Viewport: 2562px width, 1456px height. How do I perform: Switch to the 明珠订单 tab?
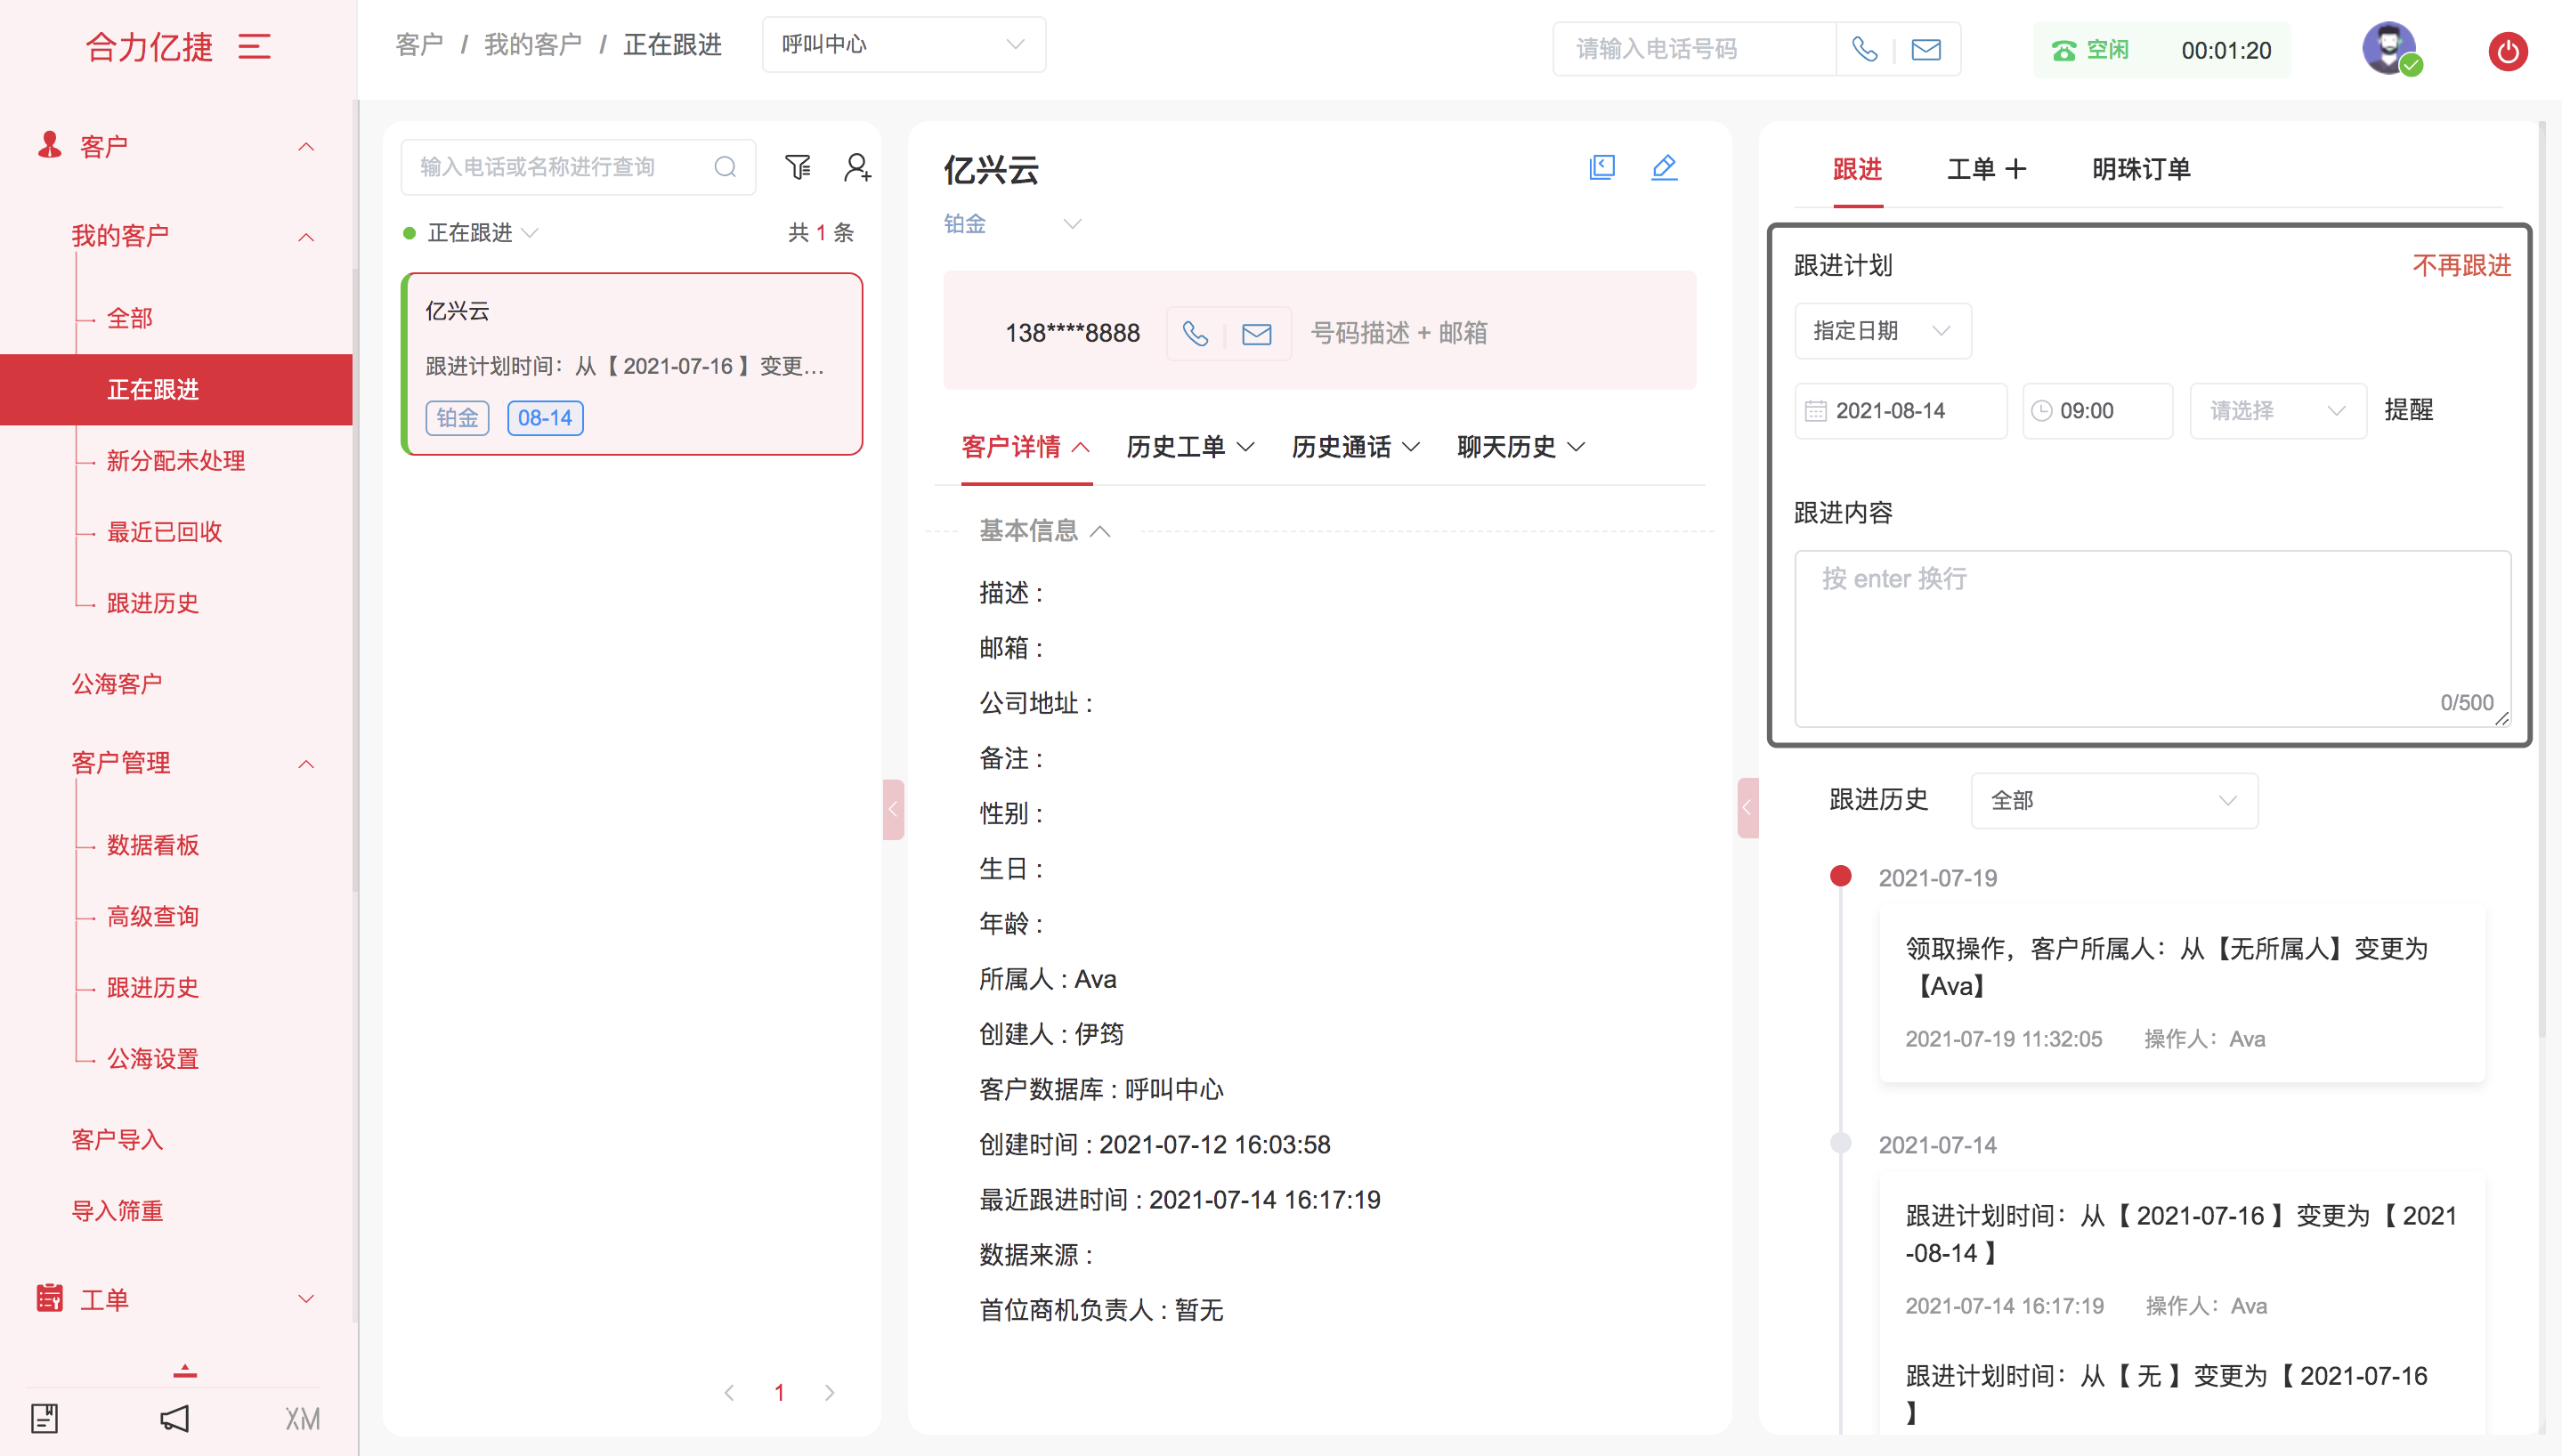2140,169
